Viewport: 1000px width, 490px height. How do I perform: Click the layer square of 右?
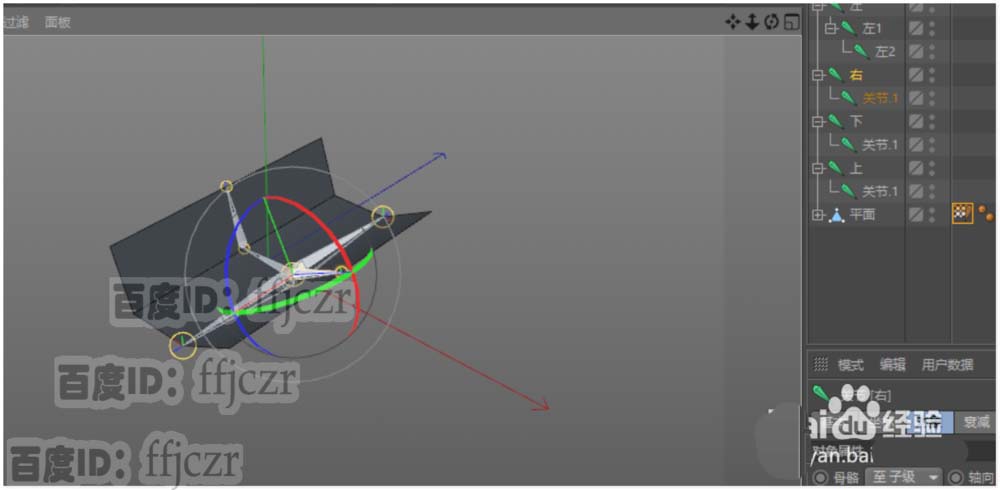(x=916, y=75)
